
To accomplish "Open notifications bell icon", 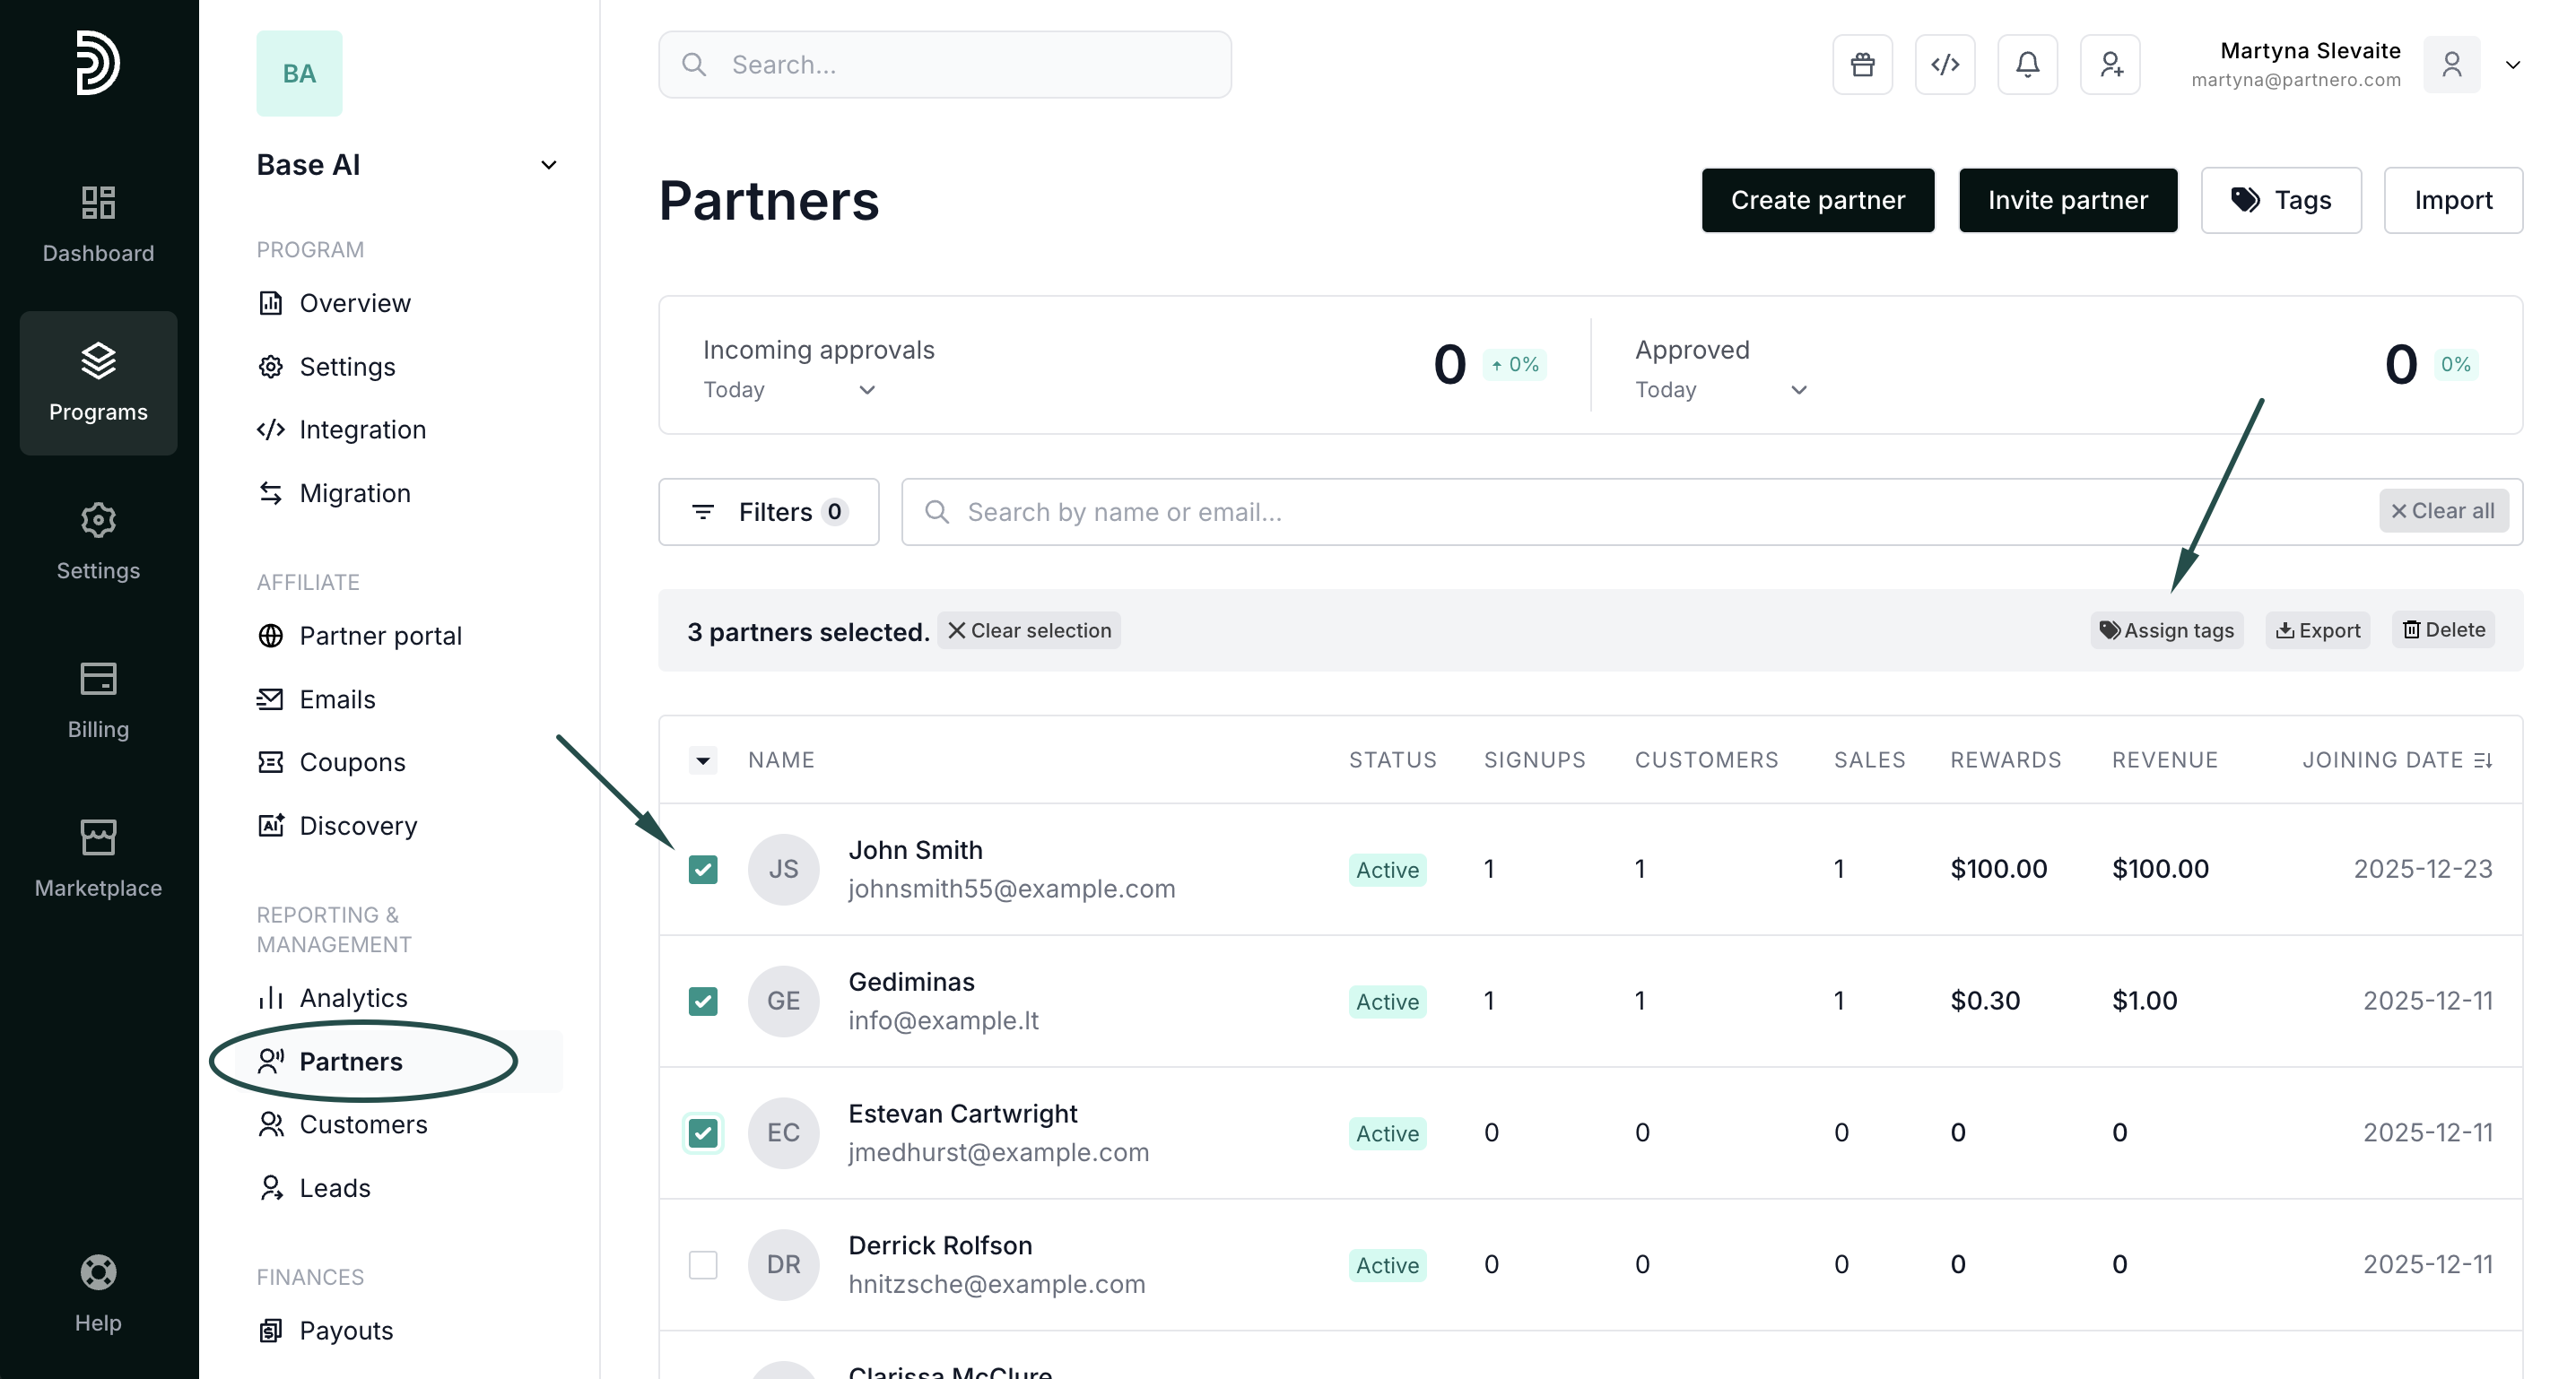I will [2027, 65].
